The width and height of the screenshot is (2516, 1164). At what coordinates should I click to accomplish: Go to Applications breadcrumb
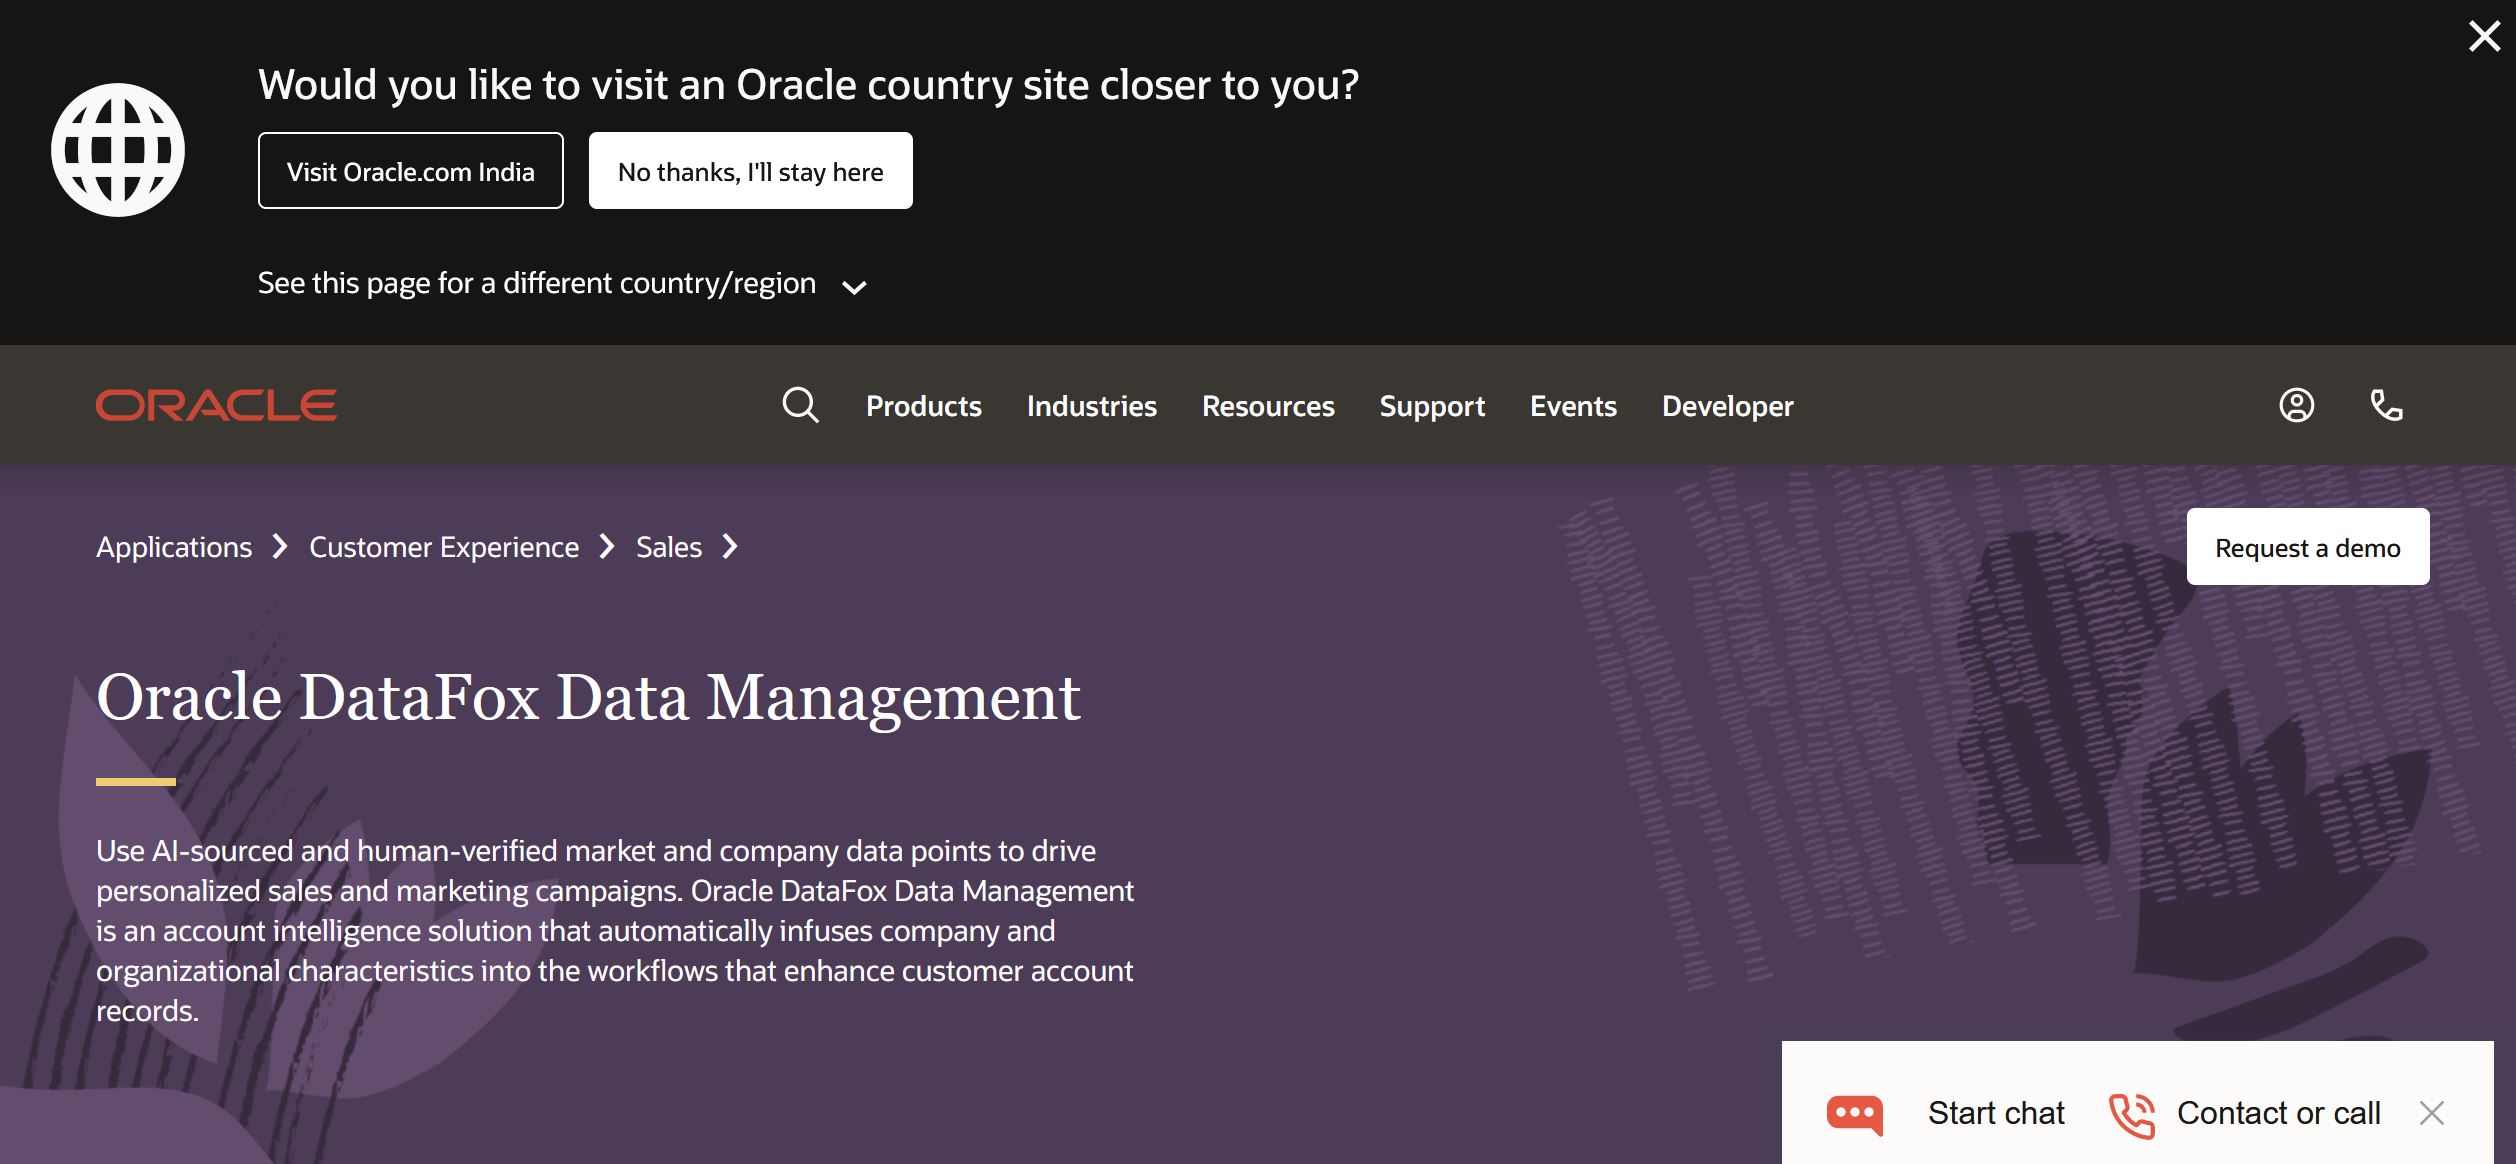coord(174,547)
